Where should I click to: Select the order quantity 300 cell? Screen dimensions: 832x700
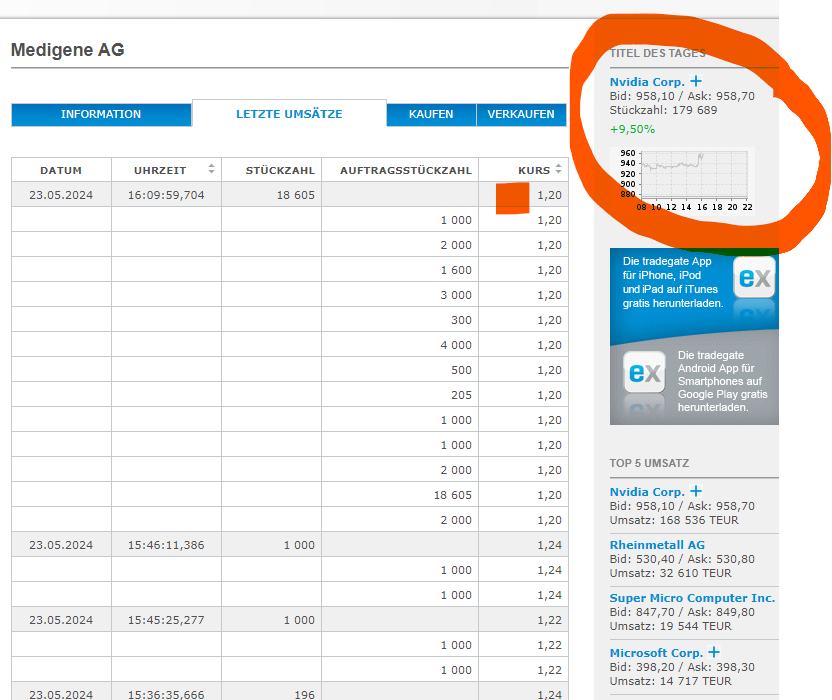(400, 320)
